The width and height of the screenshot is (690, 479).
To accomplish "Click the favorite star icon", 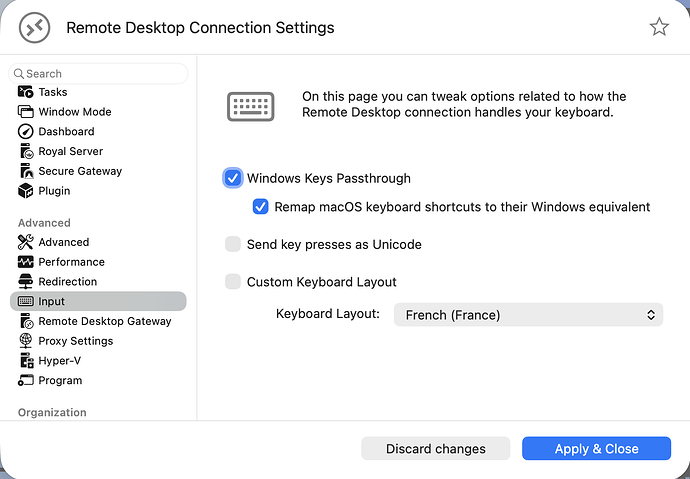I will point(659,27).
